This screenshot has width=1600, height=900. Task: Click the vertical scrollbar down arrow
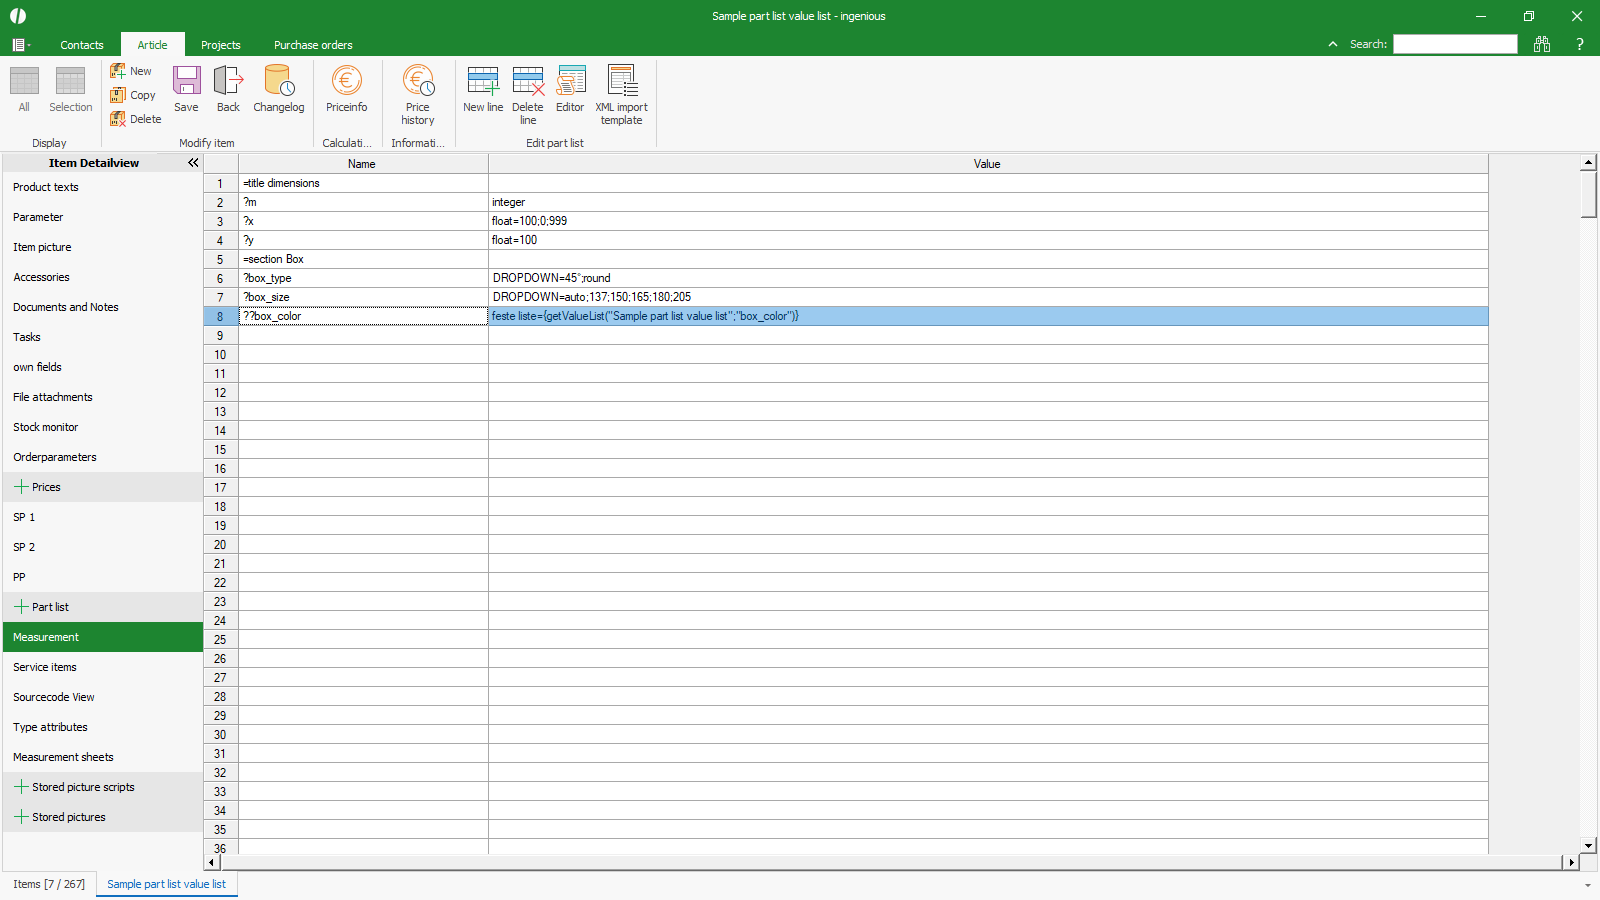[x=1588, y=846]
